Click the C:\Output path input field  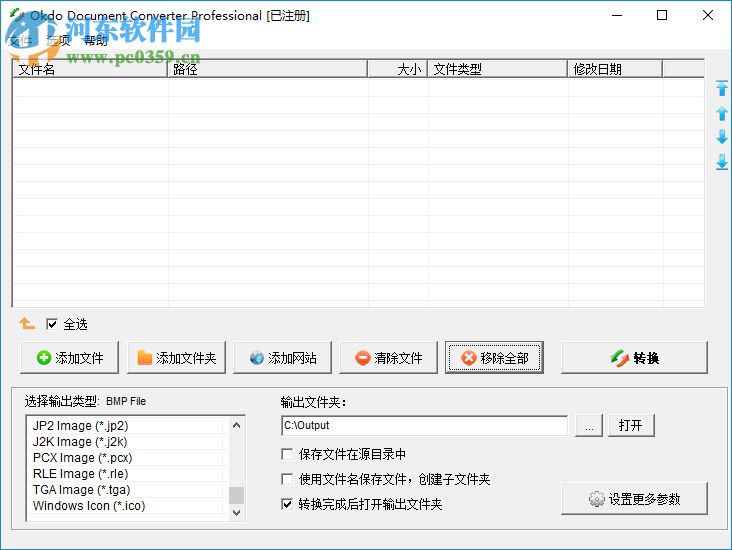(x=425, y=425)
